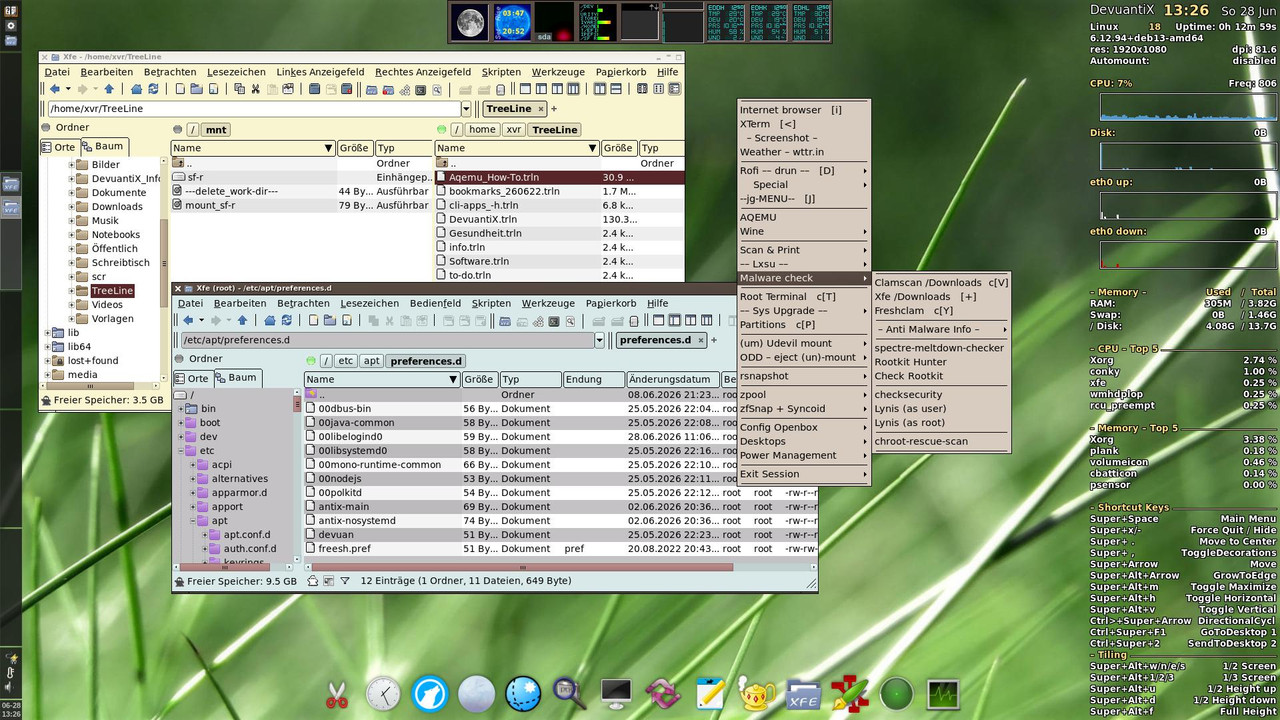This screenshot has height=720, width=1280.
Task: Select the freesh.pref file row
Action: (561, 549)
